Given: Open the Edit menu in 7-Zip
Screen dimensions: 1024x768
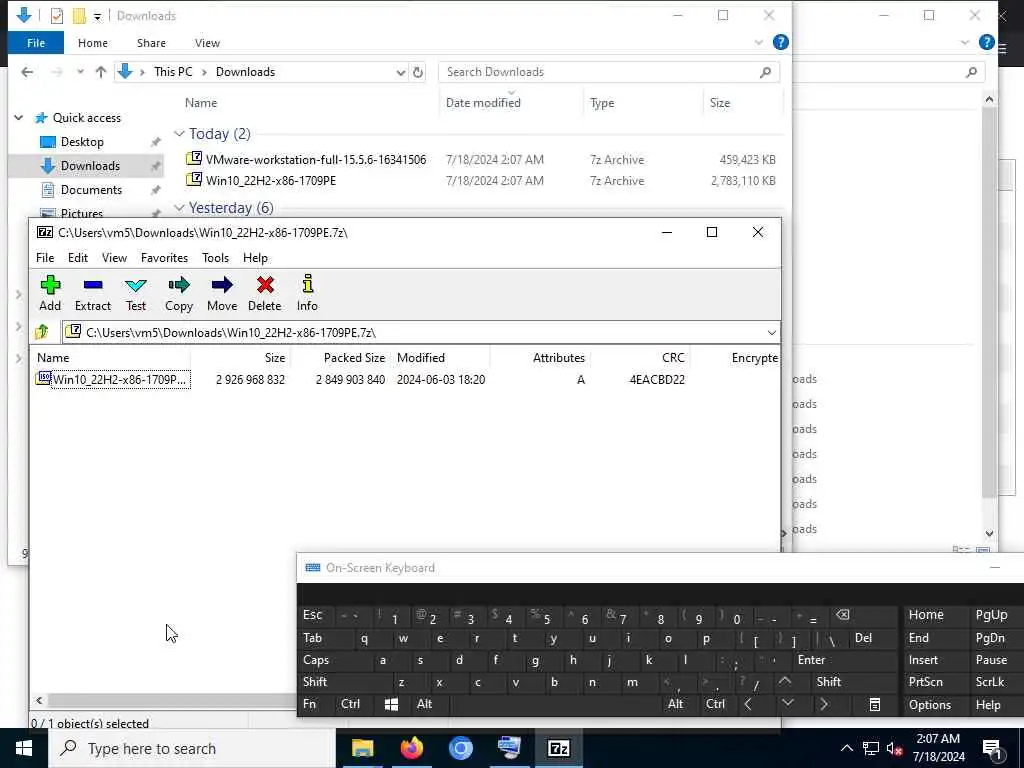Looking at the screenshot, I should tap(78, 258).
